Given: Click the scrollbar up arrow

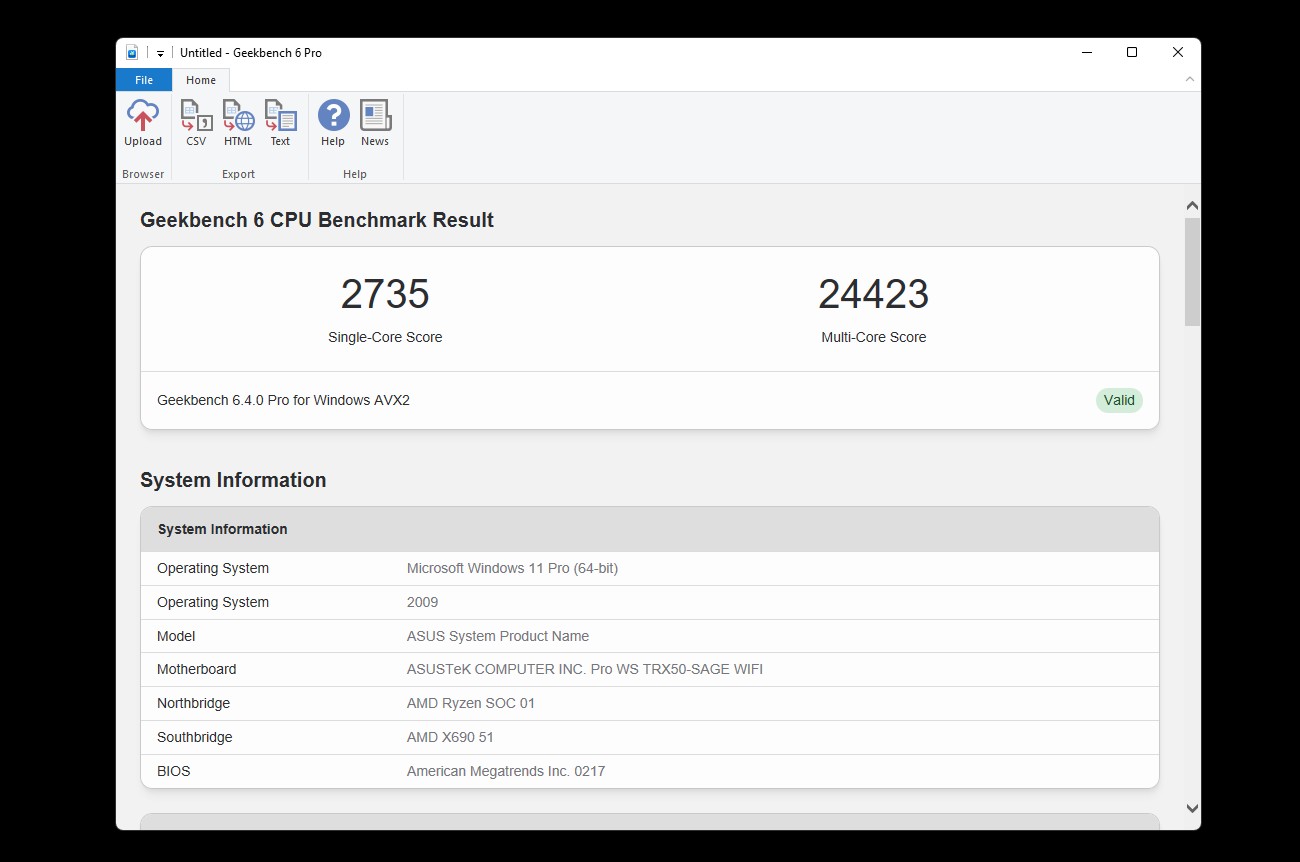Looking at the screenshot, I should [x=1192, y=206].
